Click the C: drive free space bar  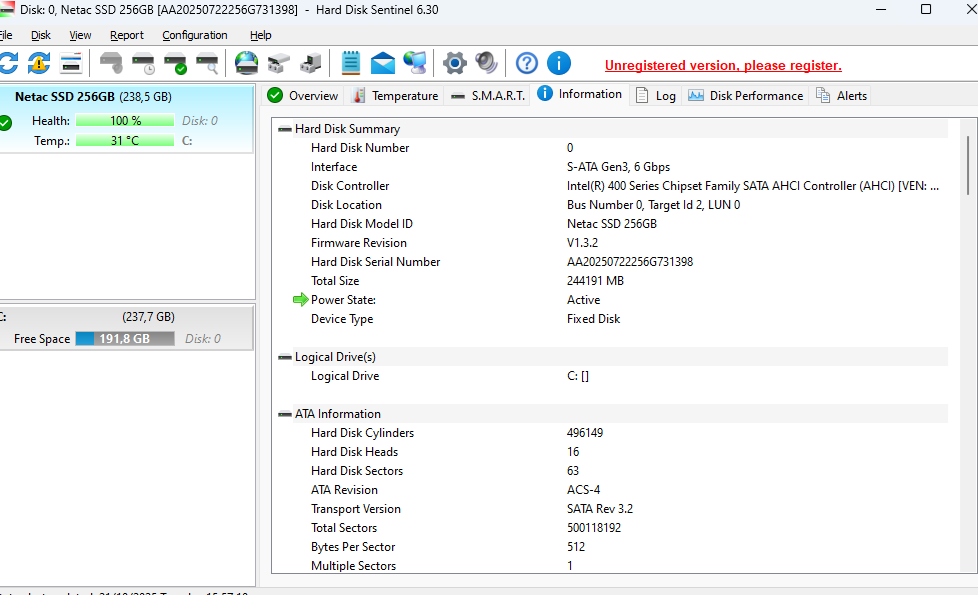click(126, 339)
